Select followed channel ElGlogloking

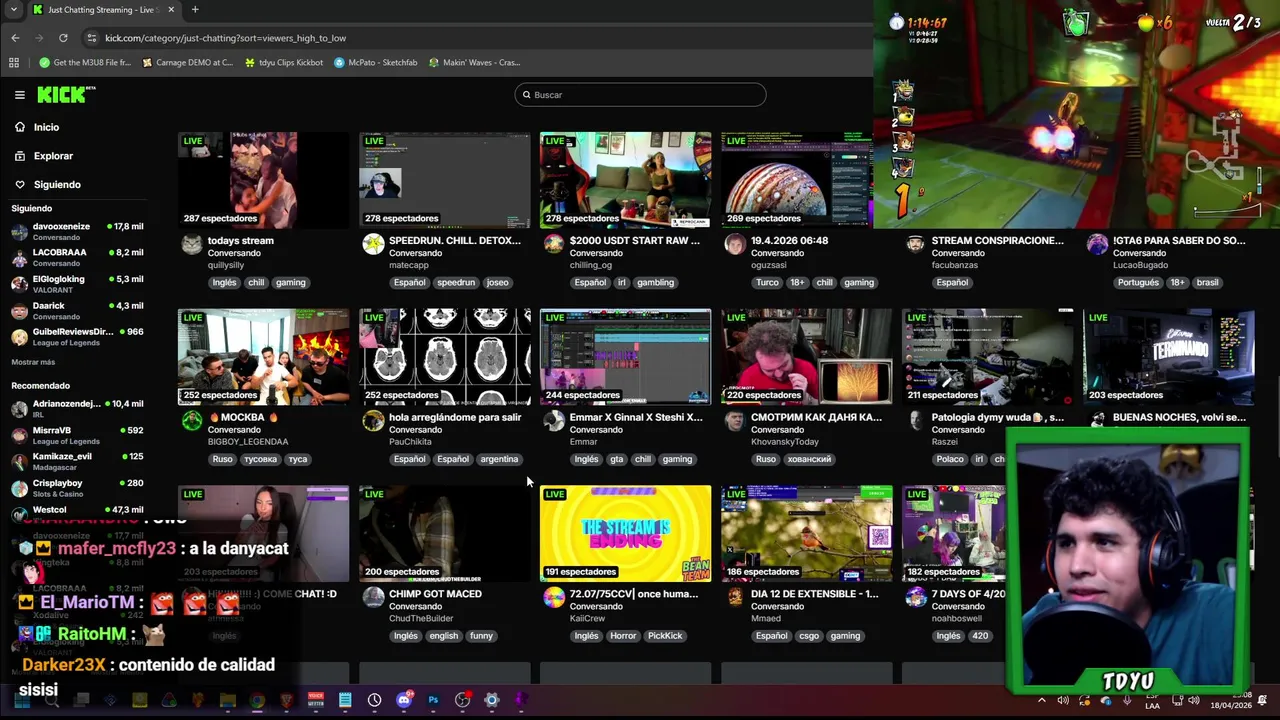tap(78, 283)
